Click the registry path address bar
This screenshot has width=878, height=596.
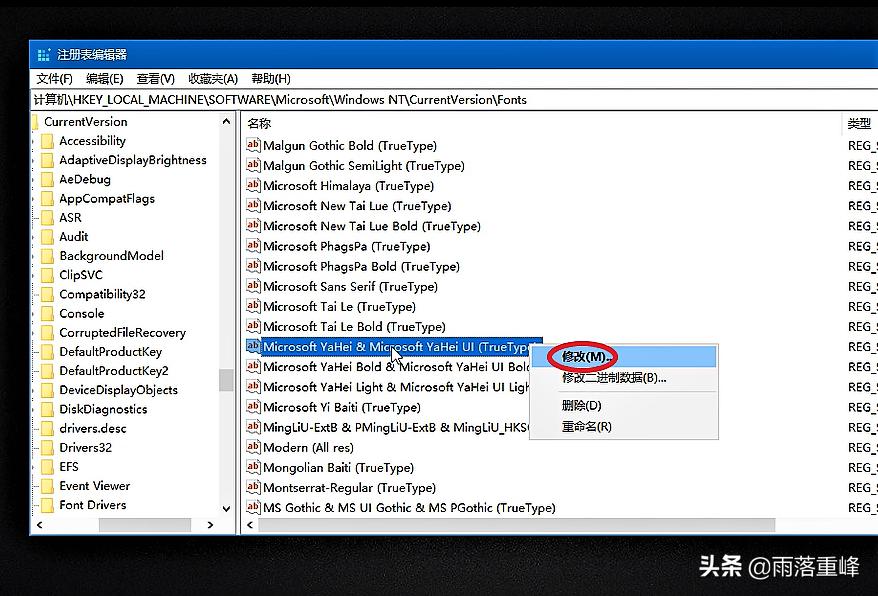pos(400,99)
